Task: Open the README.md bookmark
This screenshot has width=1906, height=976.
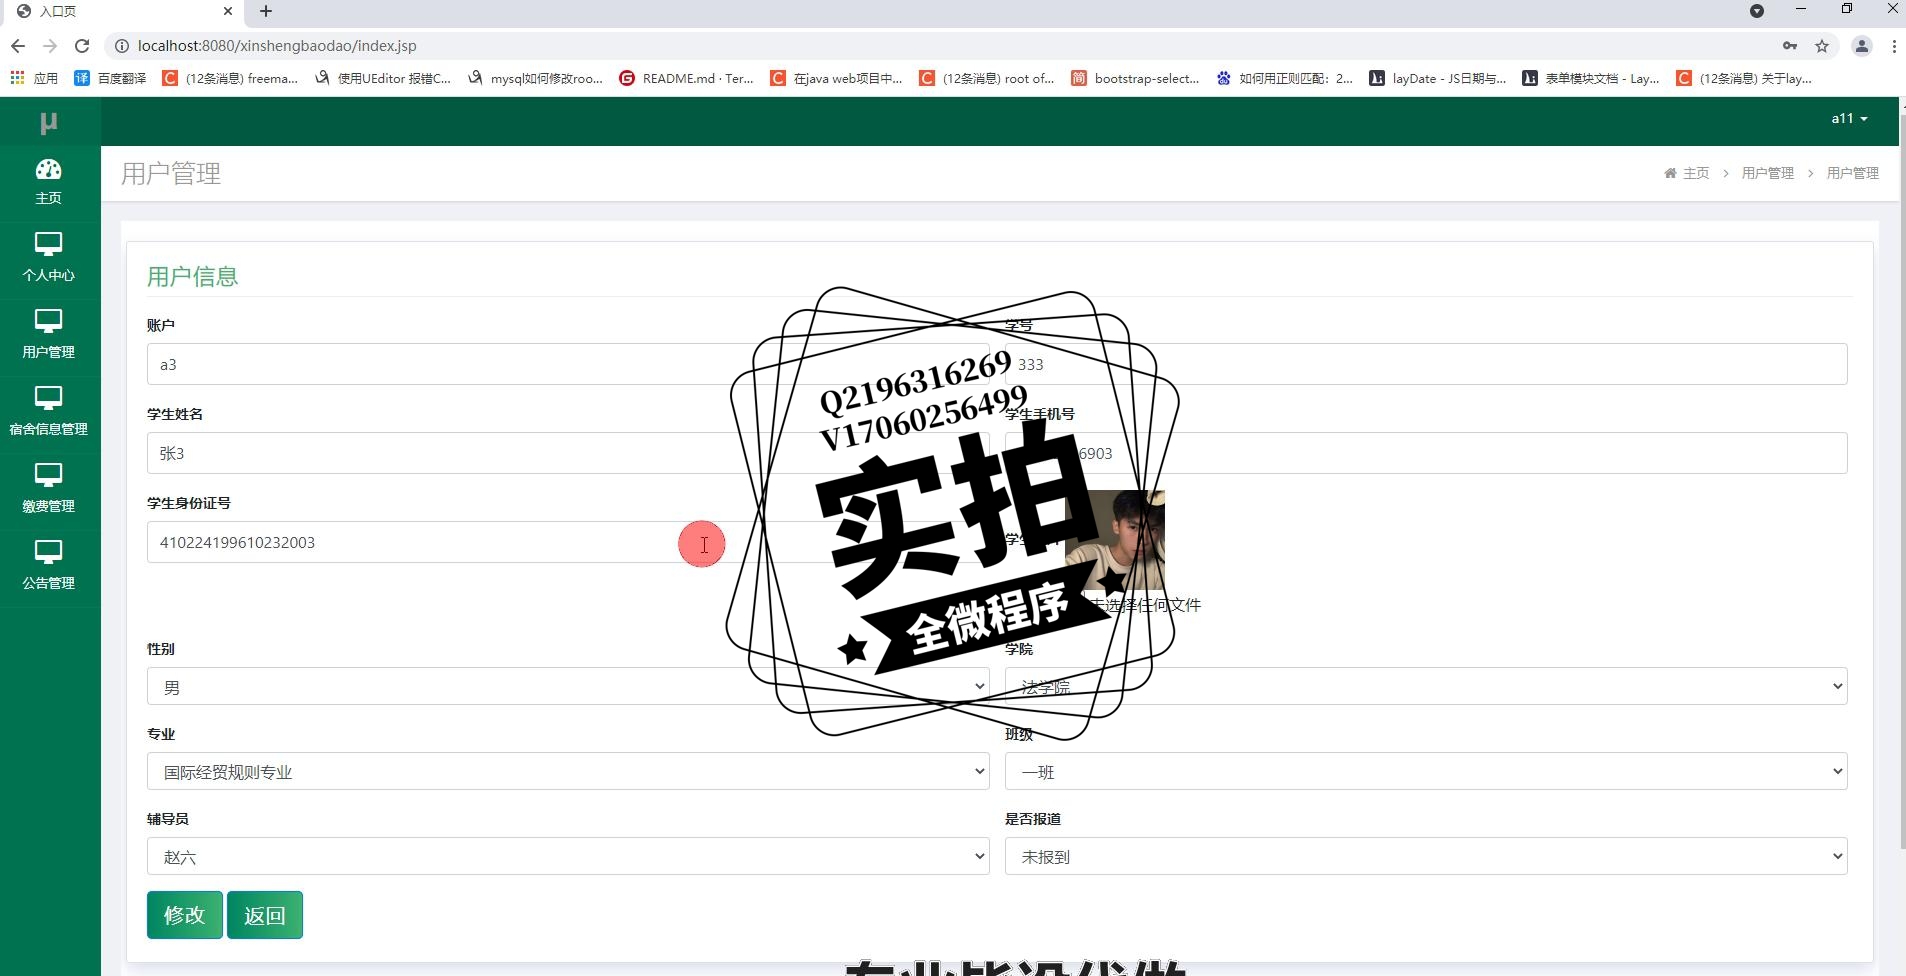Action: point(686,78)
